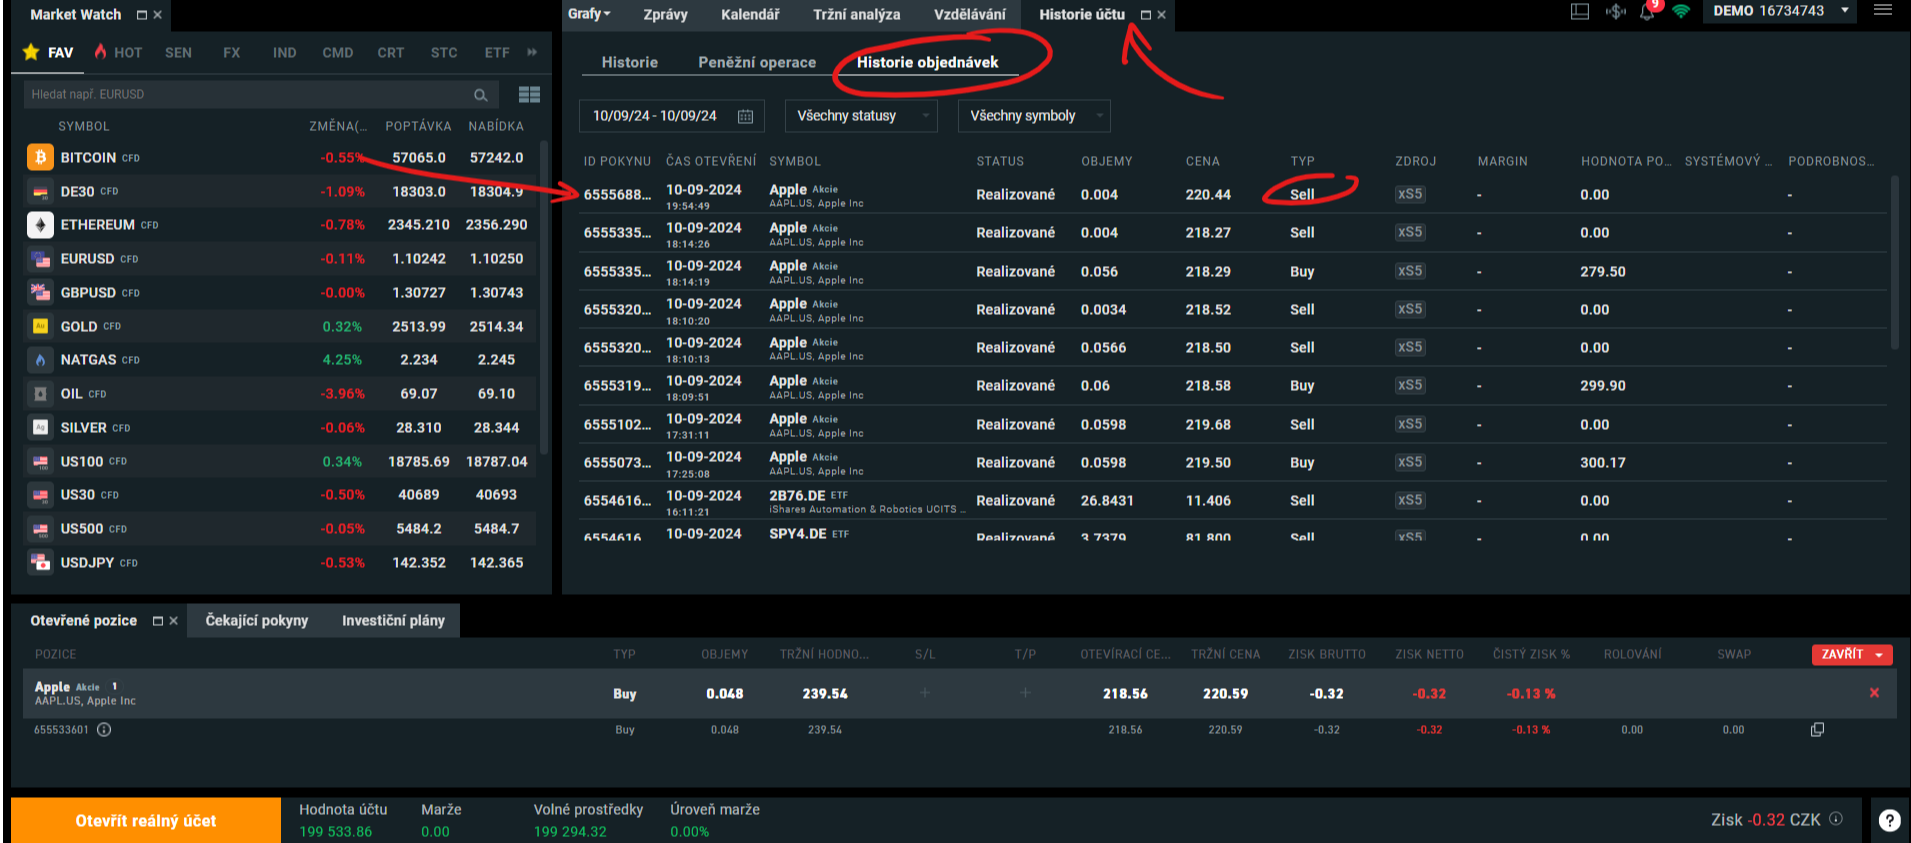Image resolution: width=1911 pixels, height=843 pixels.
Task: Close the Apple position with red X
Action: tap(1873, 693)
